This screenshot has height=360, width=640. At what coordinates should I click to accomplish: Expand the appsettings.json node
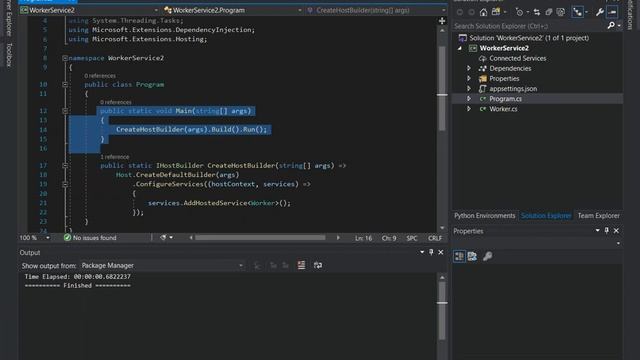click(469, 89)
